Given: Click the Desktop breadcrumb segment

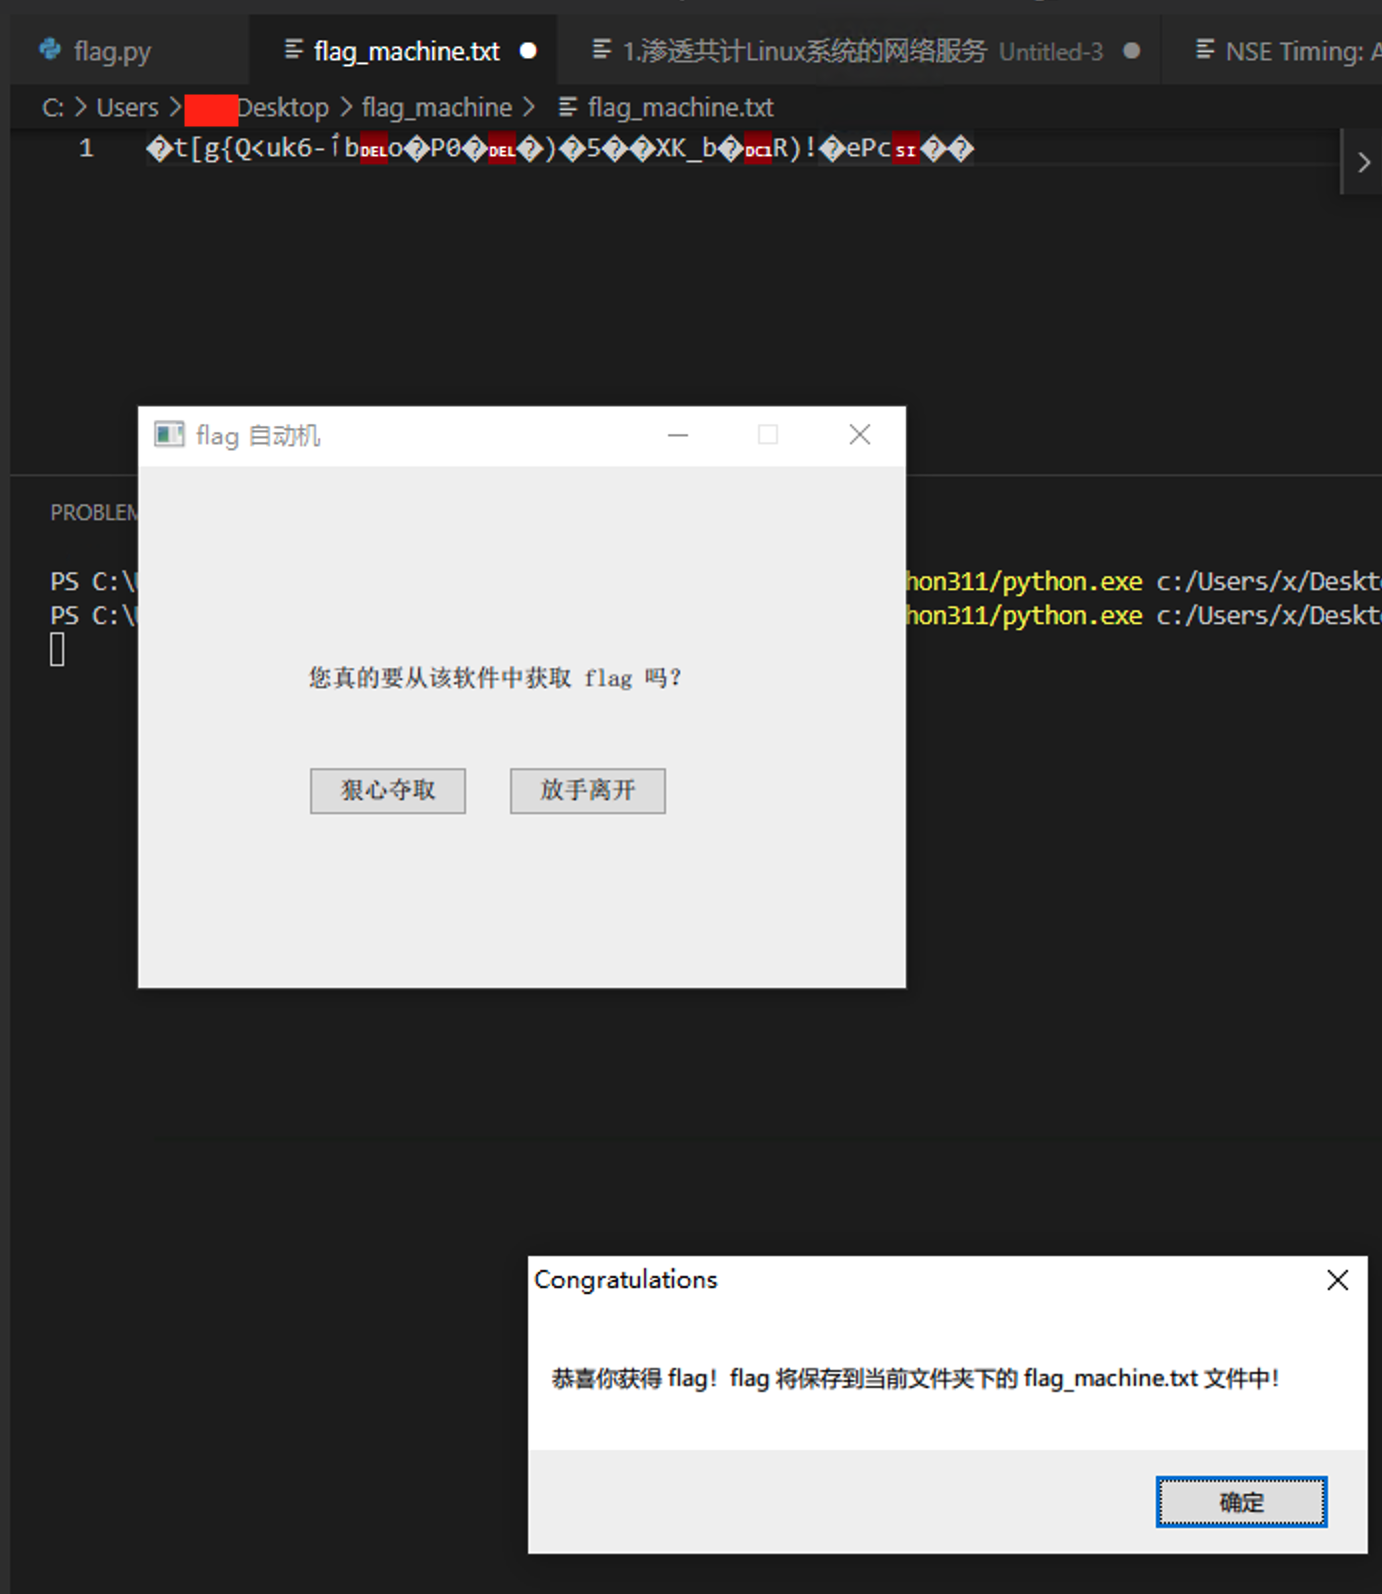Looking at the screenshot, I should coord(283,107).
